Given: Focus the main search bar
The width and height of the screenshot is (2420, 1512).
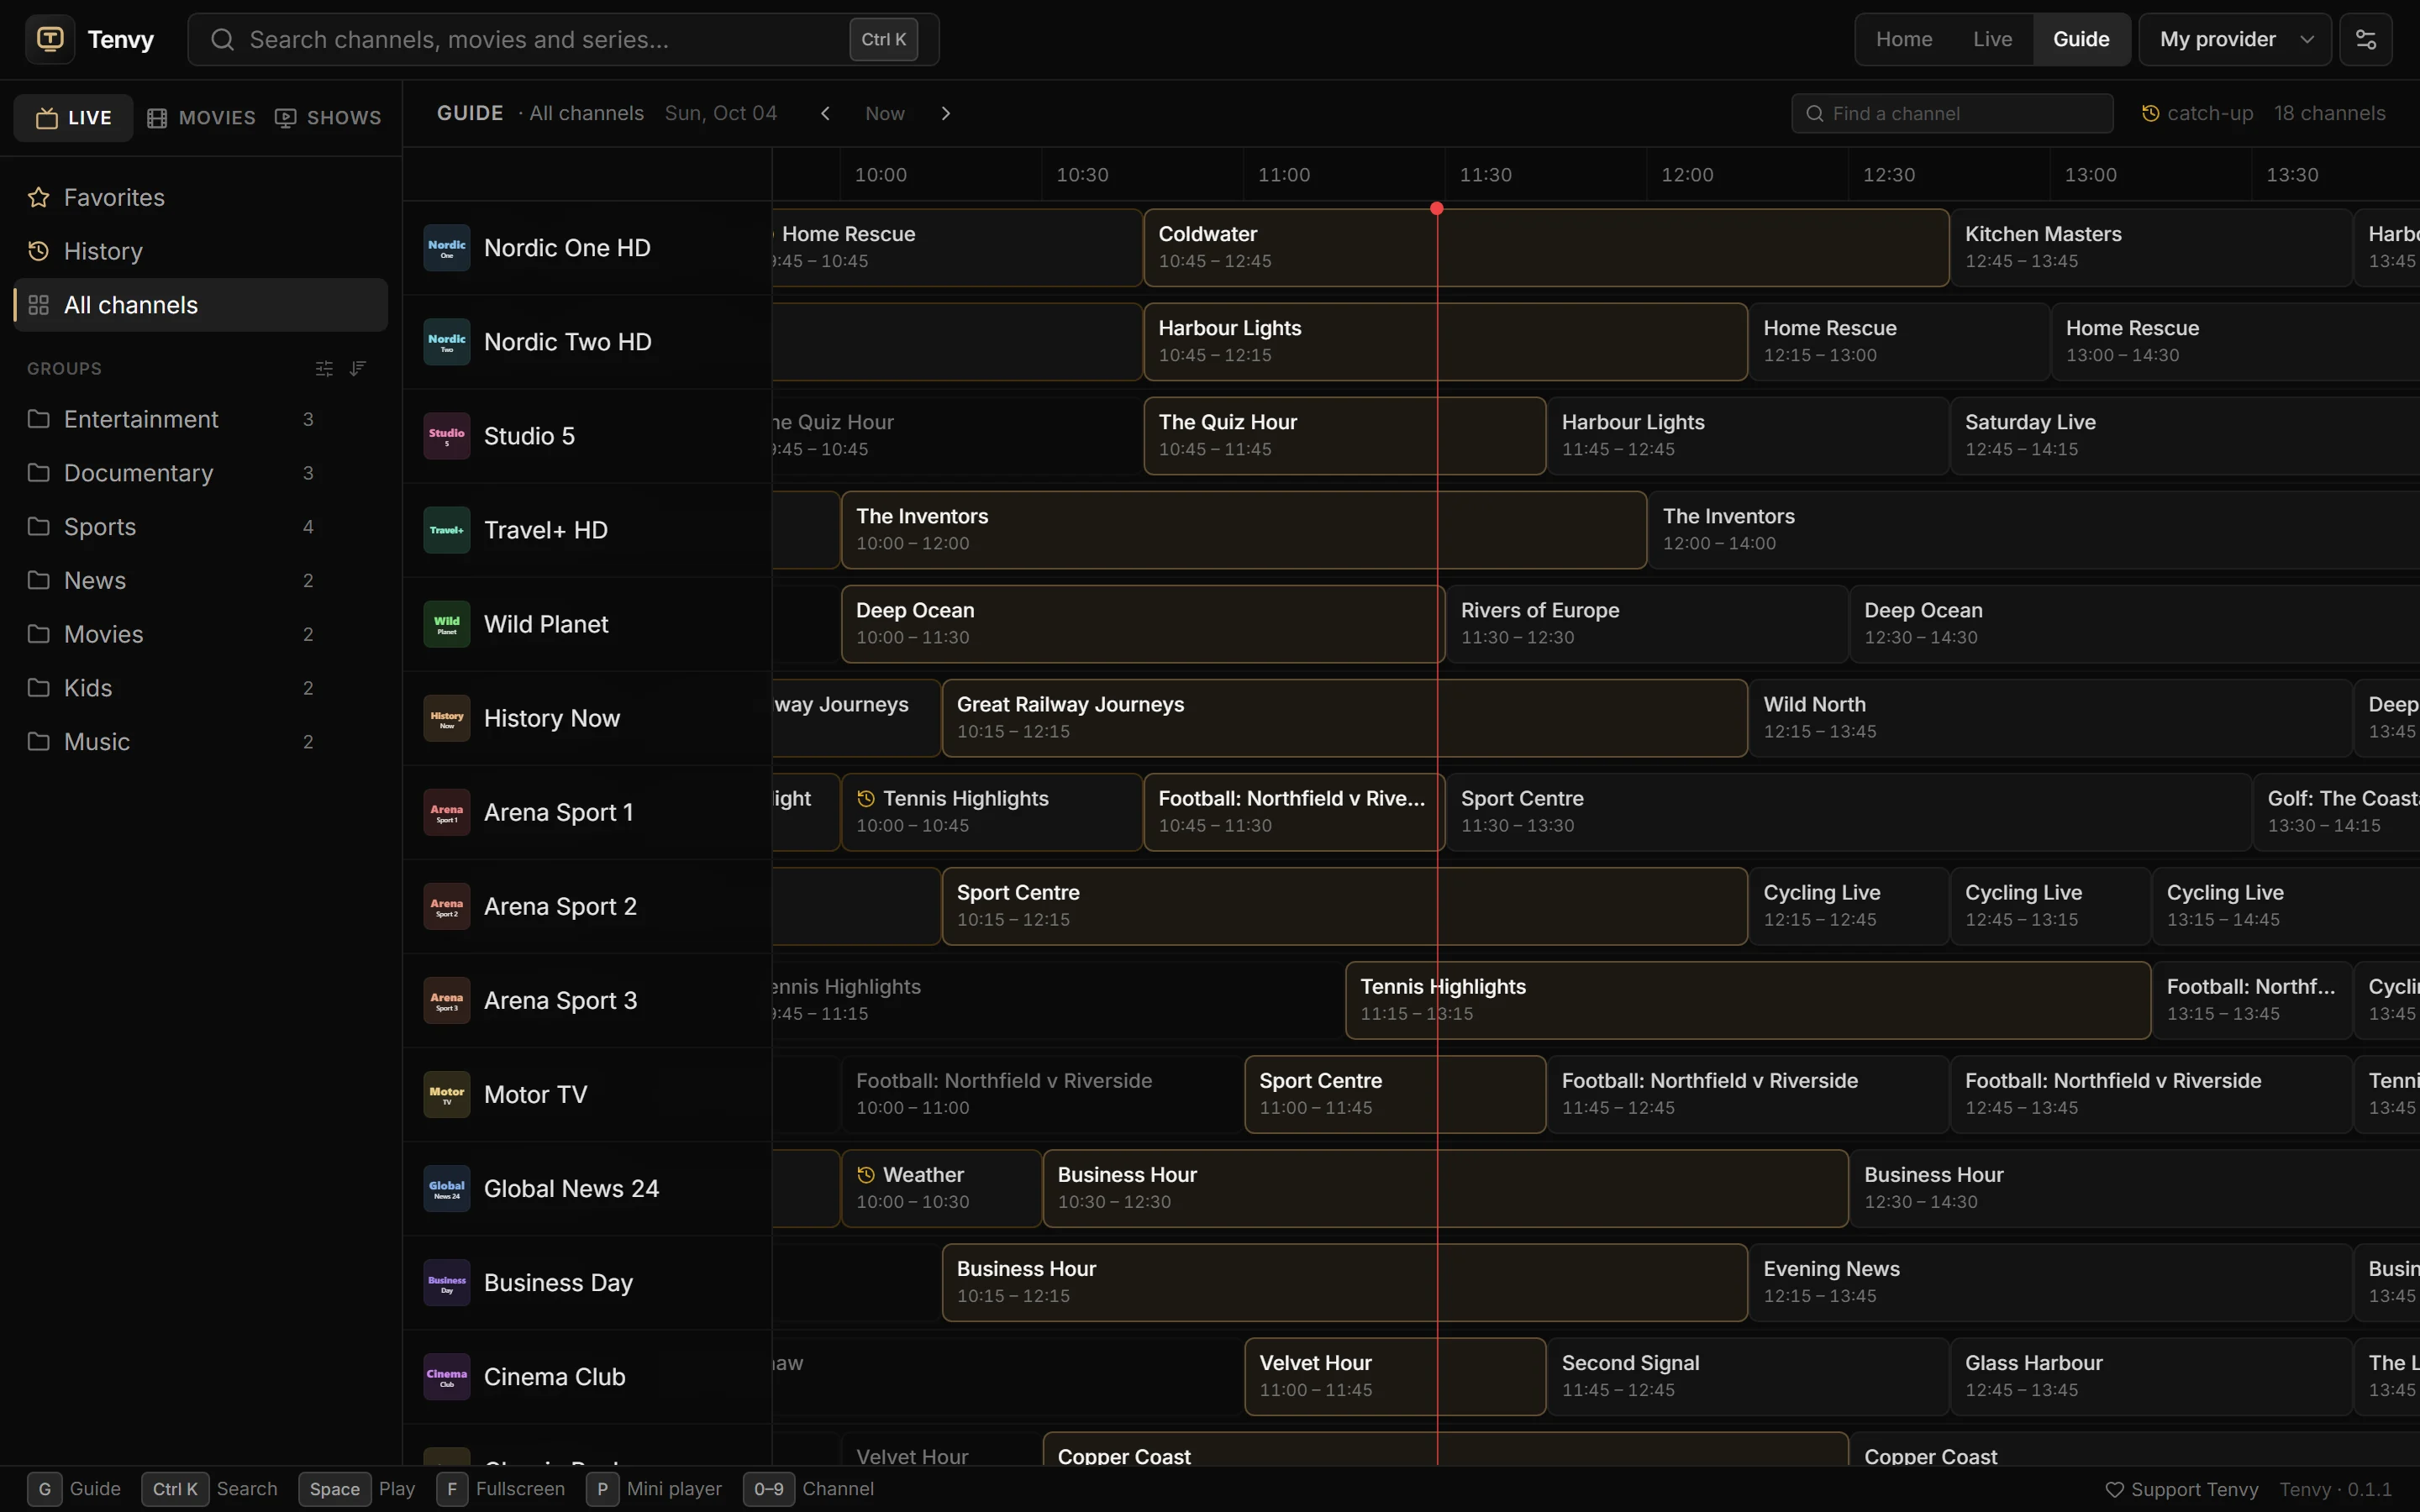Looking at the screenshot, I should click(x=563, y=39).
